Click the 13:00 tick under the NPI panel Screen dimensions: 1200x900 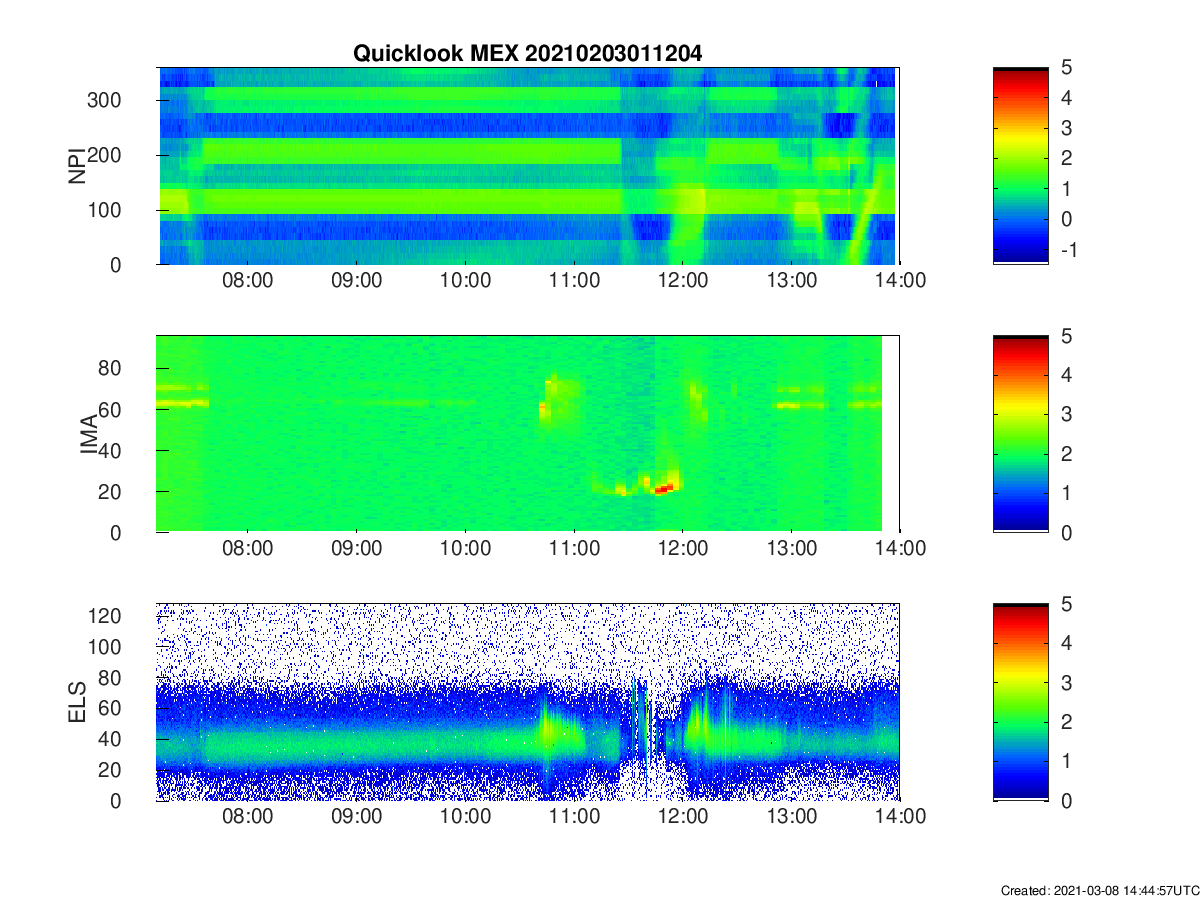(x=791, y=281)
